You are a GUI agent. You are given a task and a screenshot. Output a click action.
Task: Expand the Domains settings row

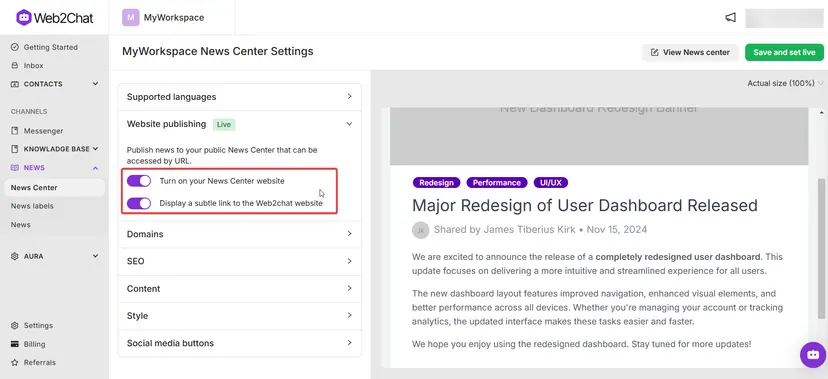click(x=240, y=234)
